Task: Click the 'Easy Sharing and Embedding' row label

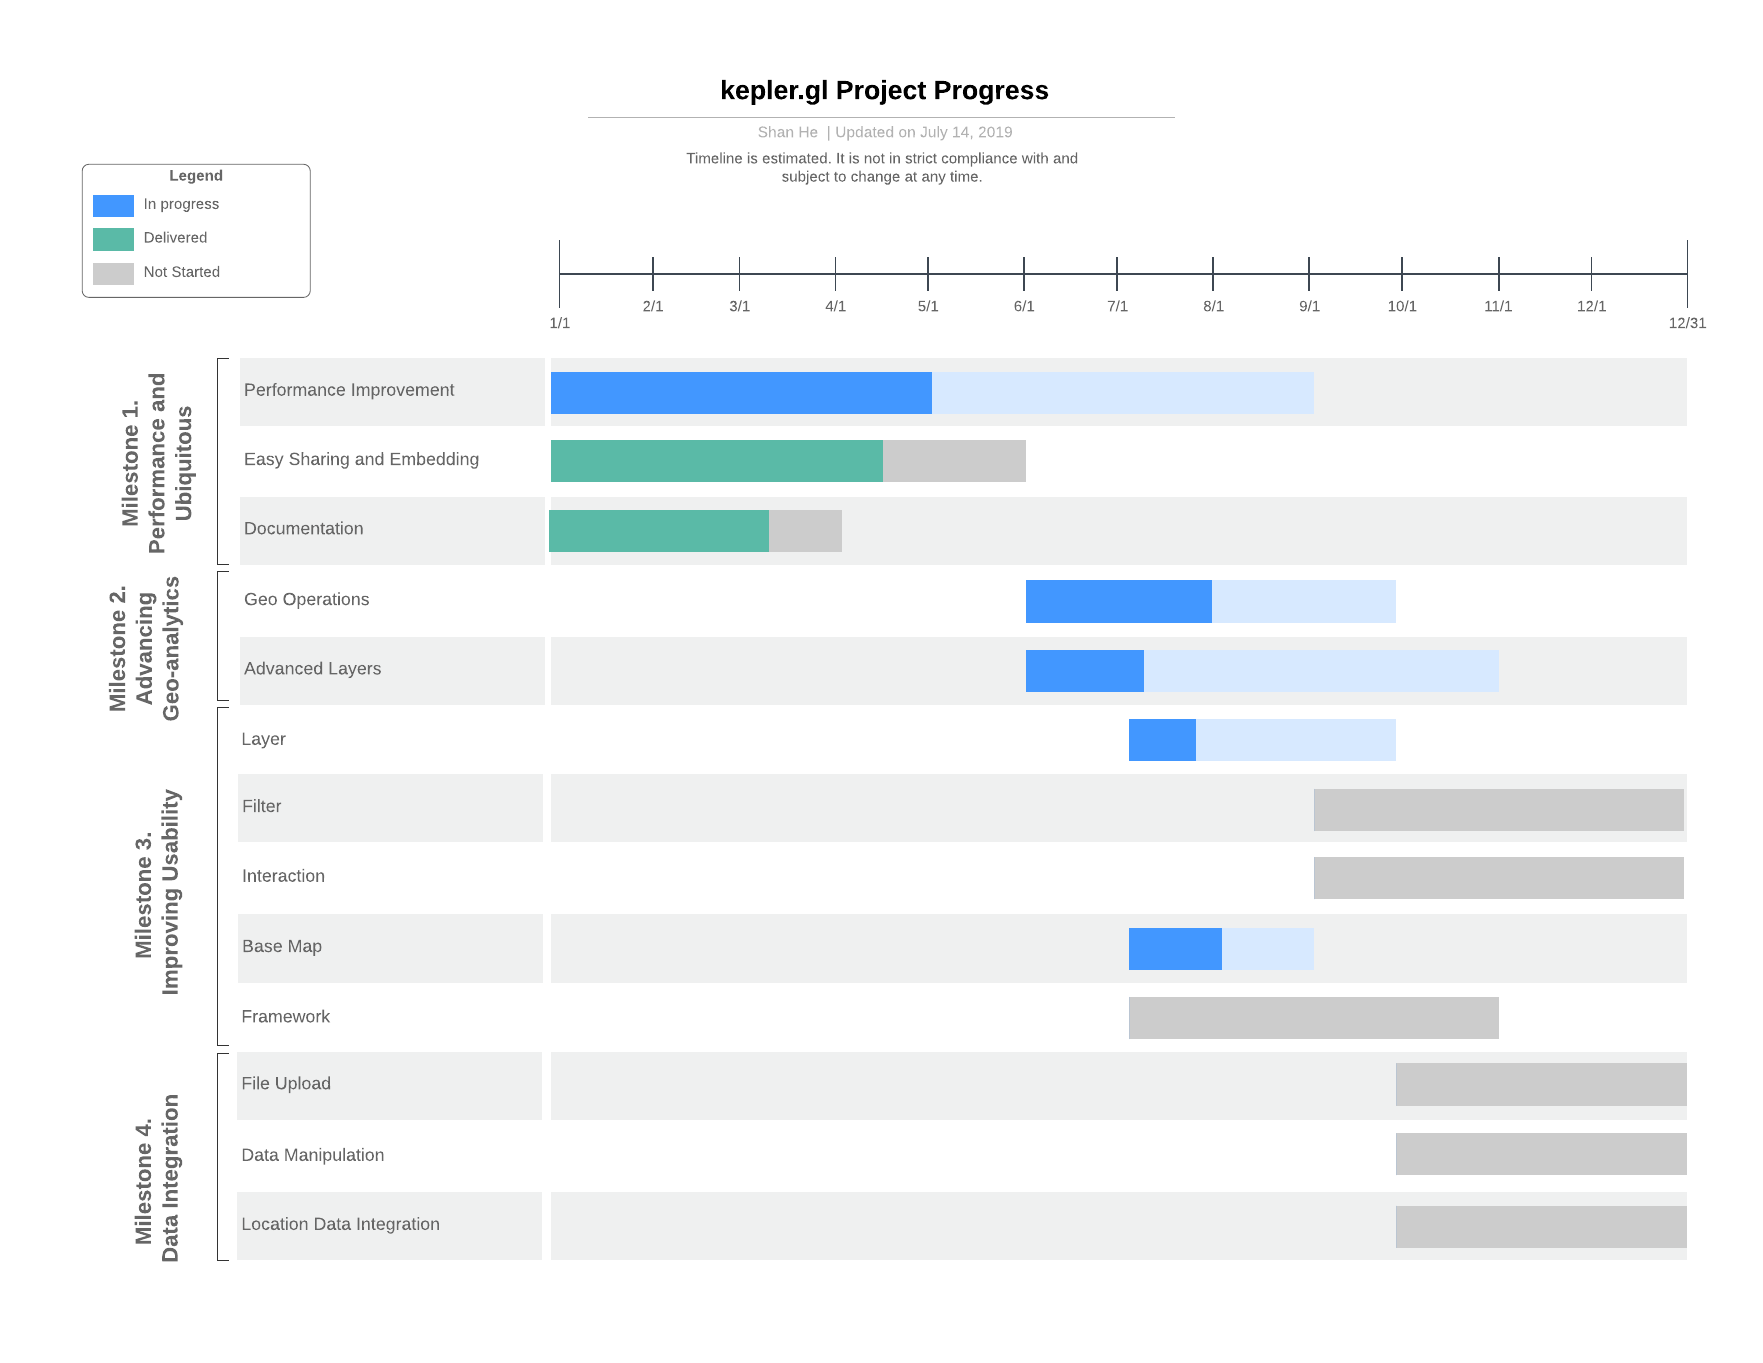Action: pos(361,459)
